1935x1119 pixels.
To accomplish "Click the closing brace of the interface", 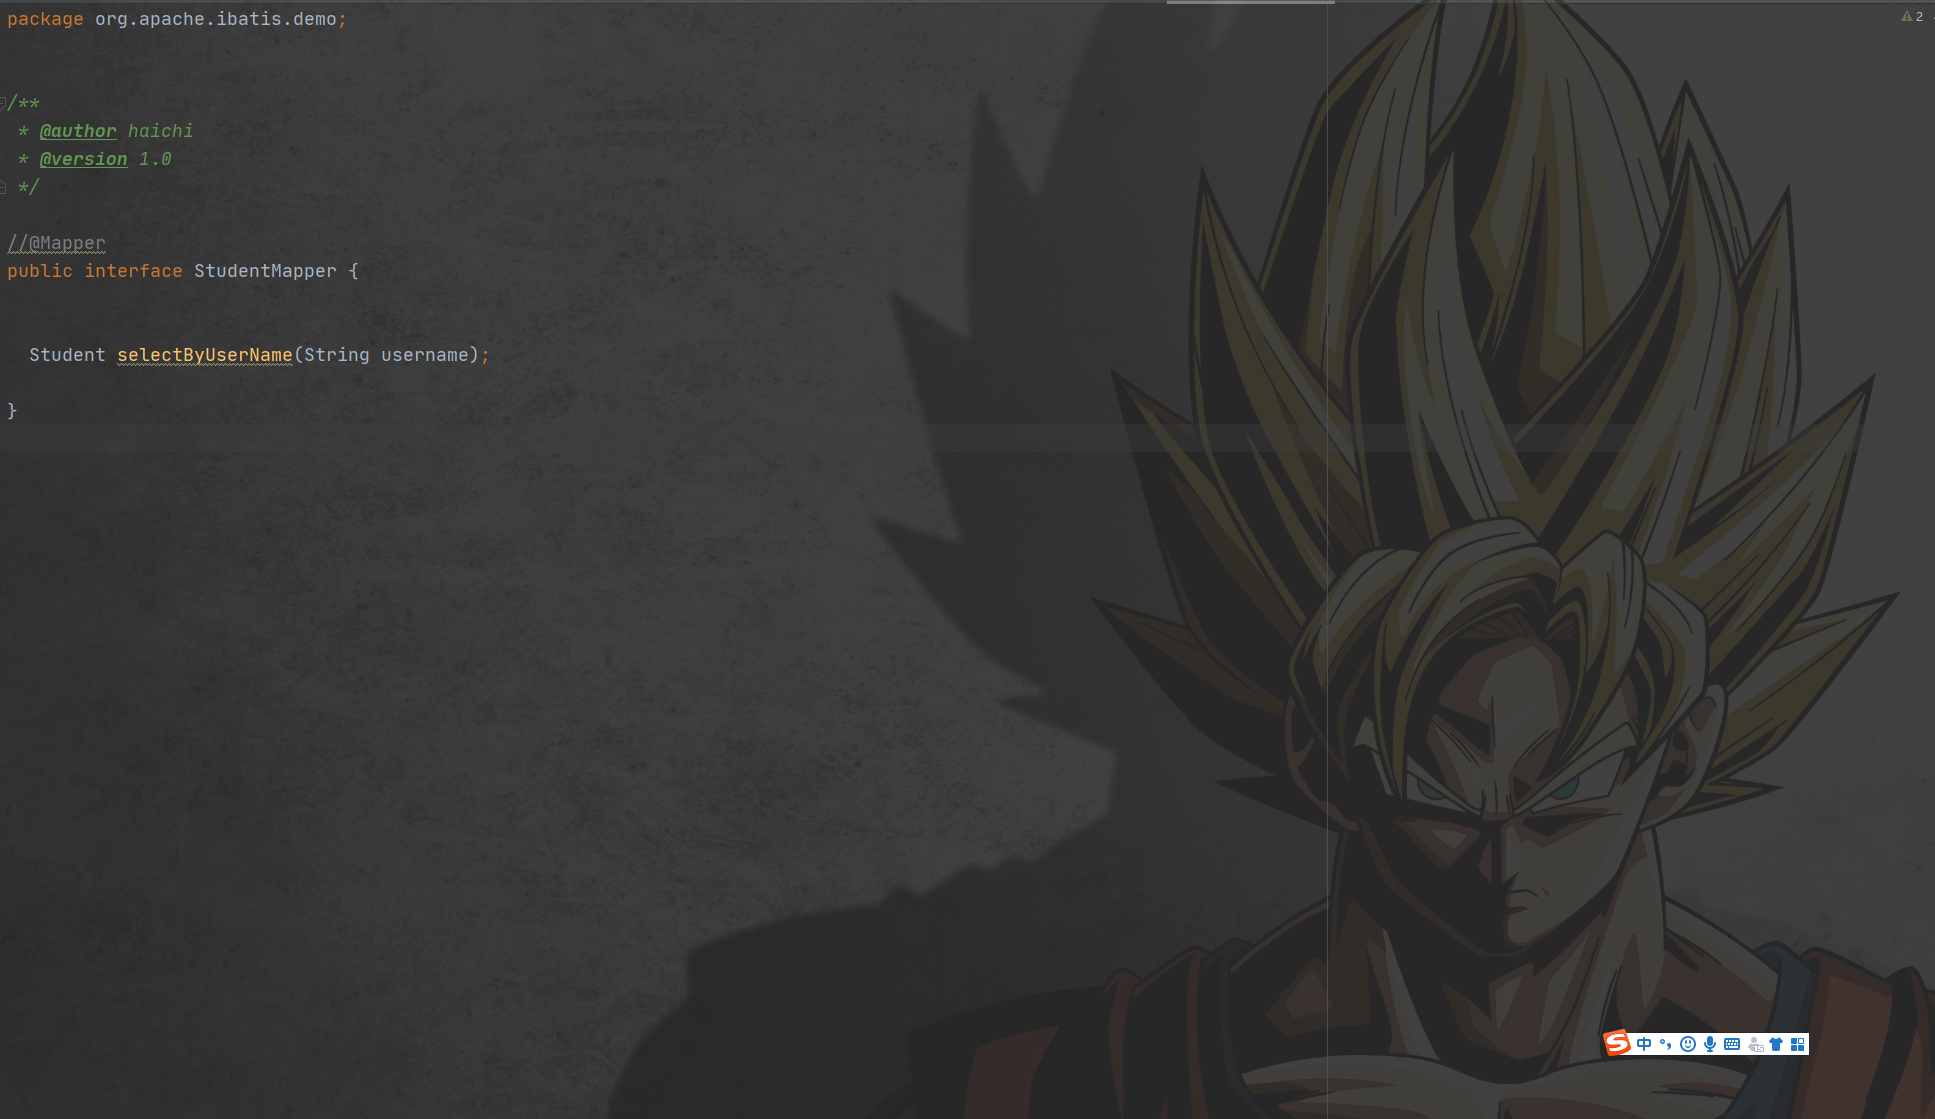I will pos(12,411).
